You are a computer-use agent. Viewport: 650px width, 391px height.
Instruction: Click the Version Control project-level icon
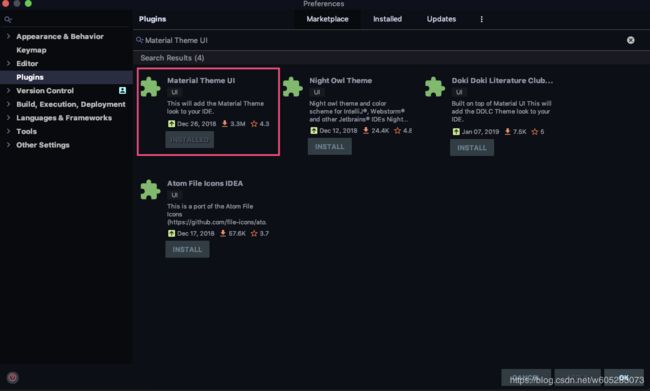click(122, 90)
